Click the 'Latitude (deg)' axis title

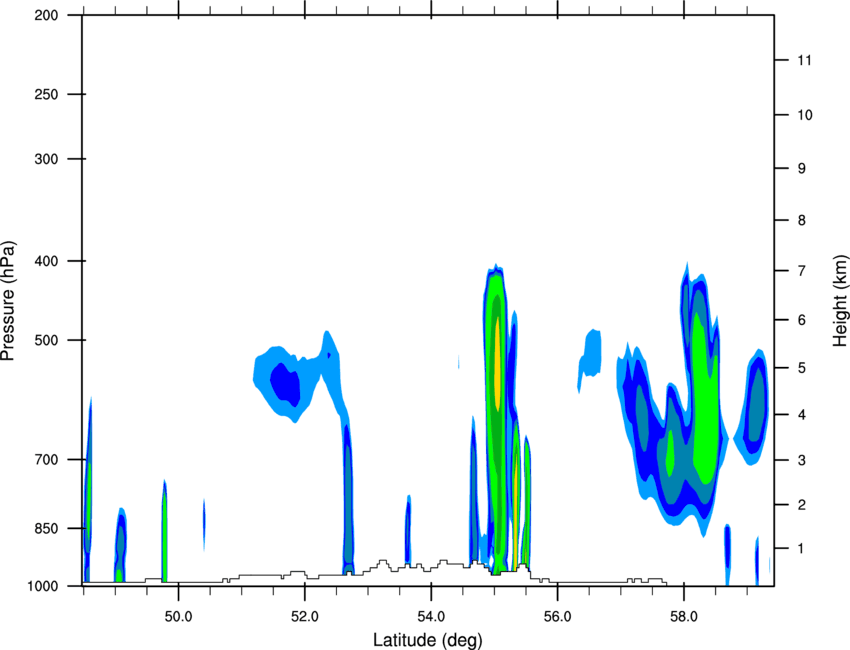(428, 640)
